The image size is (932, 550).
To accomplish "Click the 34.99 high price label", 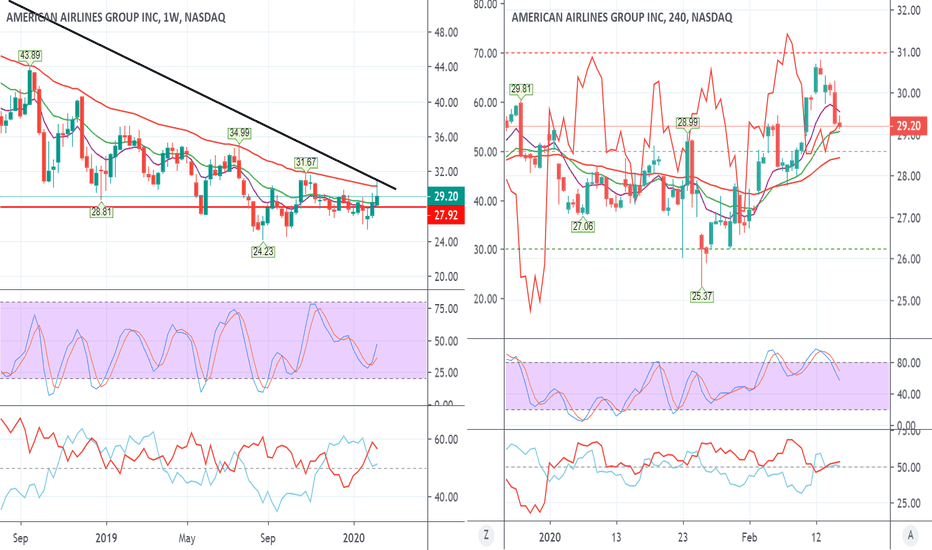I will click(240, 133).
